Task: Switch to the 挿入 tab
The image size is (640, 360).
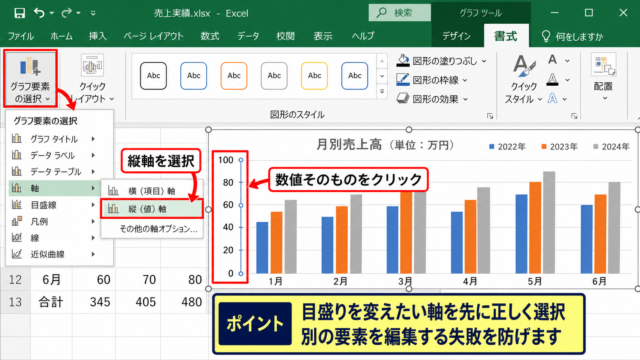Action: 98,36
